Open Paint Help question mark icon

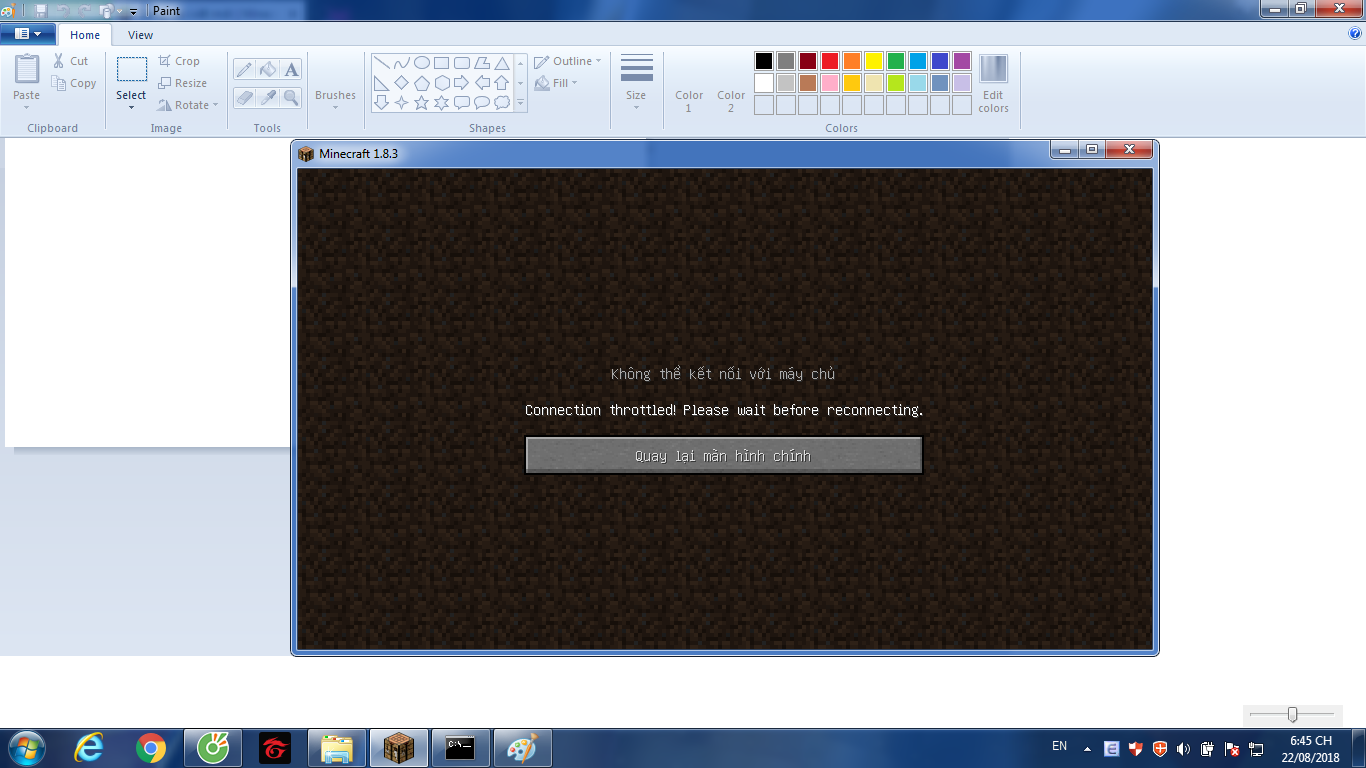(1355, 34)
